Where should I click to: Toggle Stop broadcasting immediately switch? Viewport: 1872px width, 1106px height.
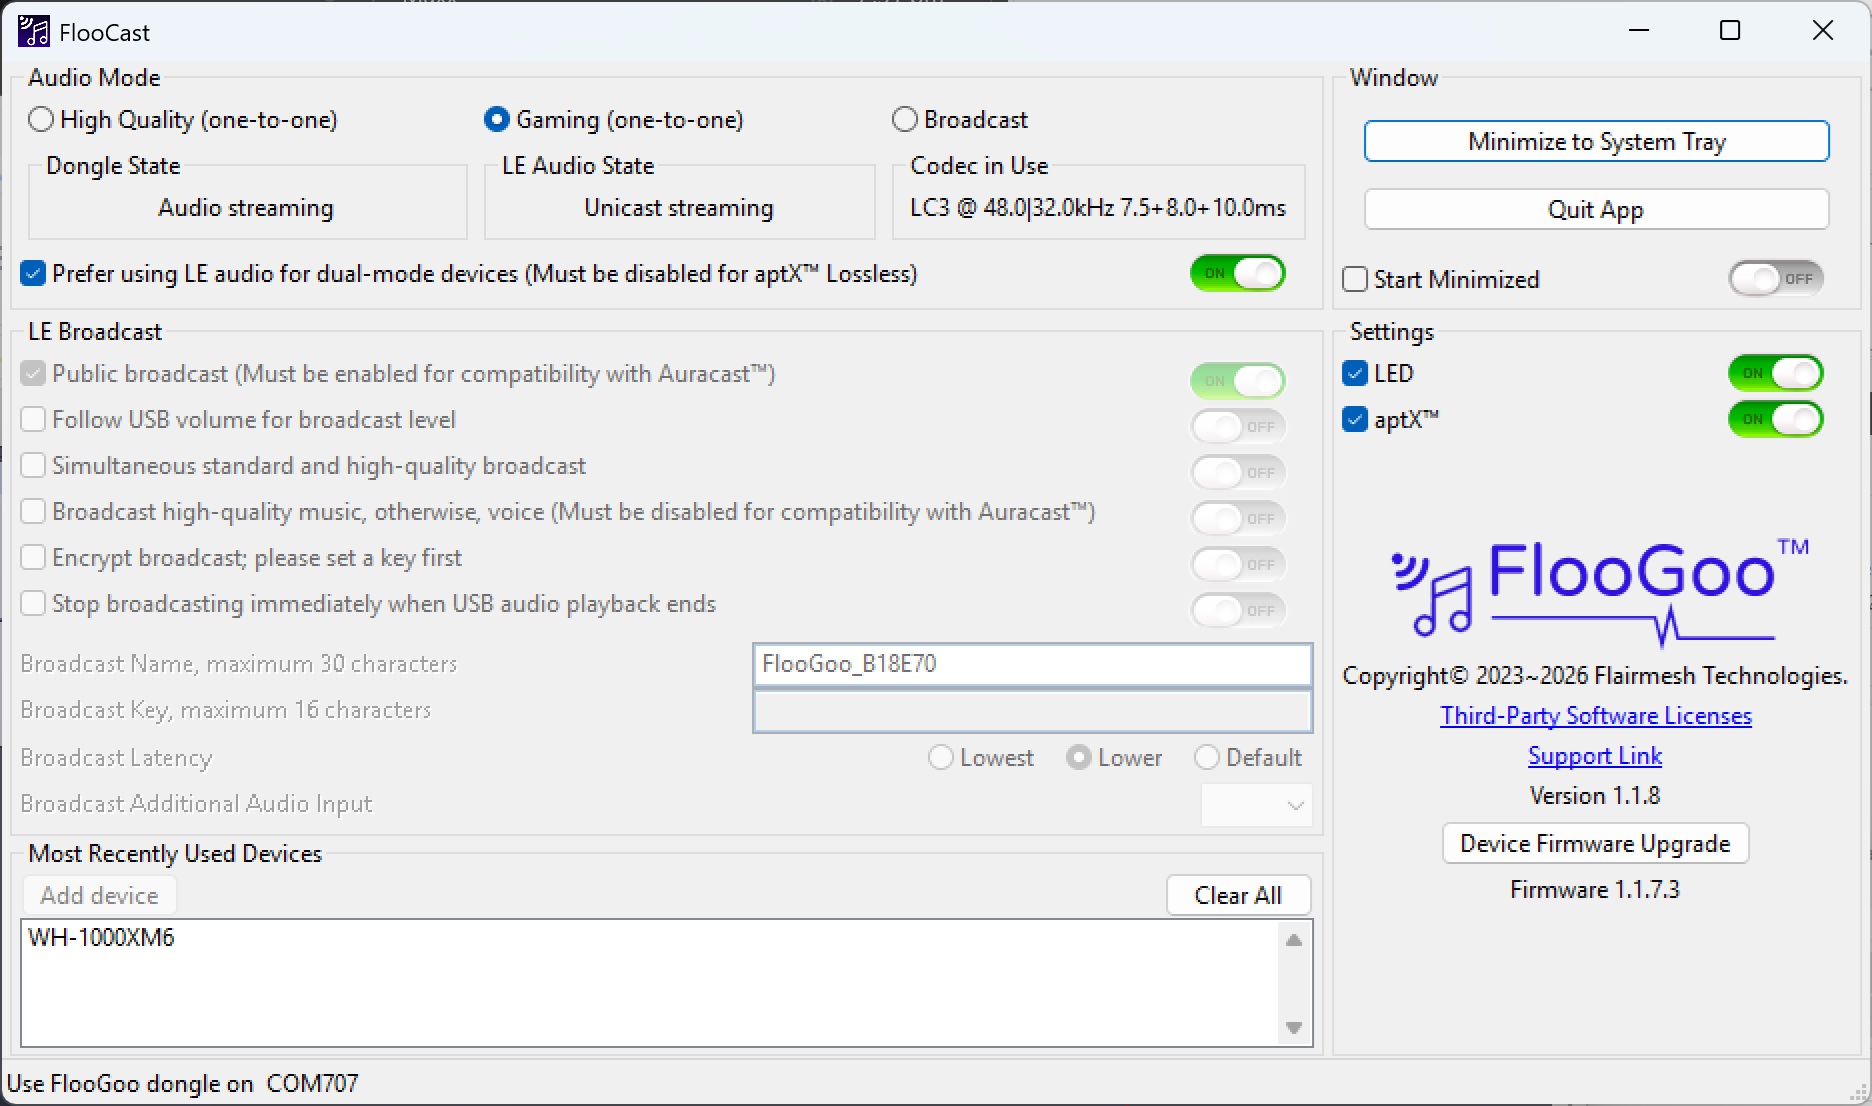1238,611
